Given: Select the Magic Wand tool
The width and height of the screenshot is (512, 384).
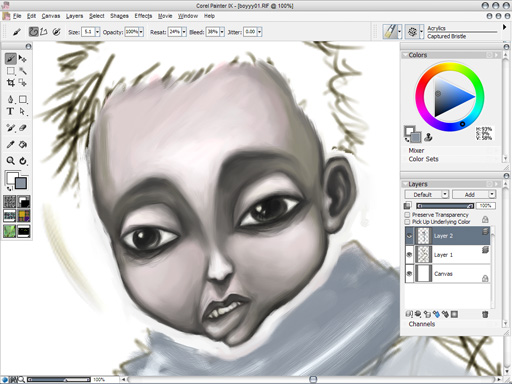Looking at the screenshot, I should point(23,71).
